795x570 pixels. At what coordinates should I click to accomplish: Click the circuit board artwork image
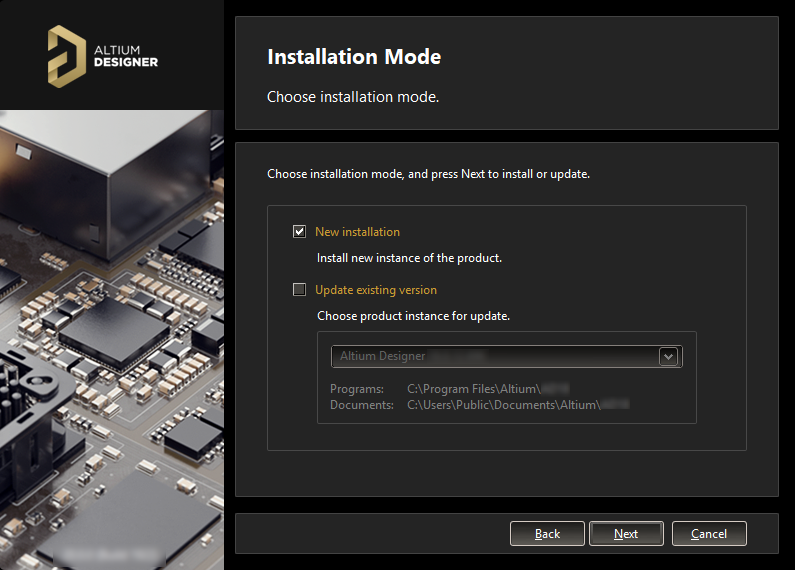point(112,340)
